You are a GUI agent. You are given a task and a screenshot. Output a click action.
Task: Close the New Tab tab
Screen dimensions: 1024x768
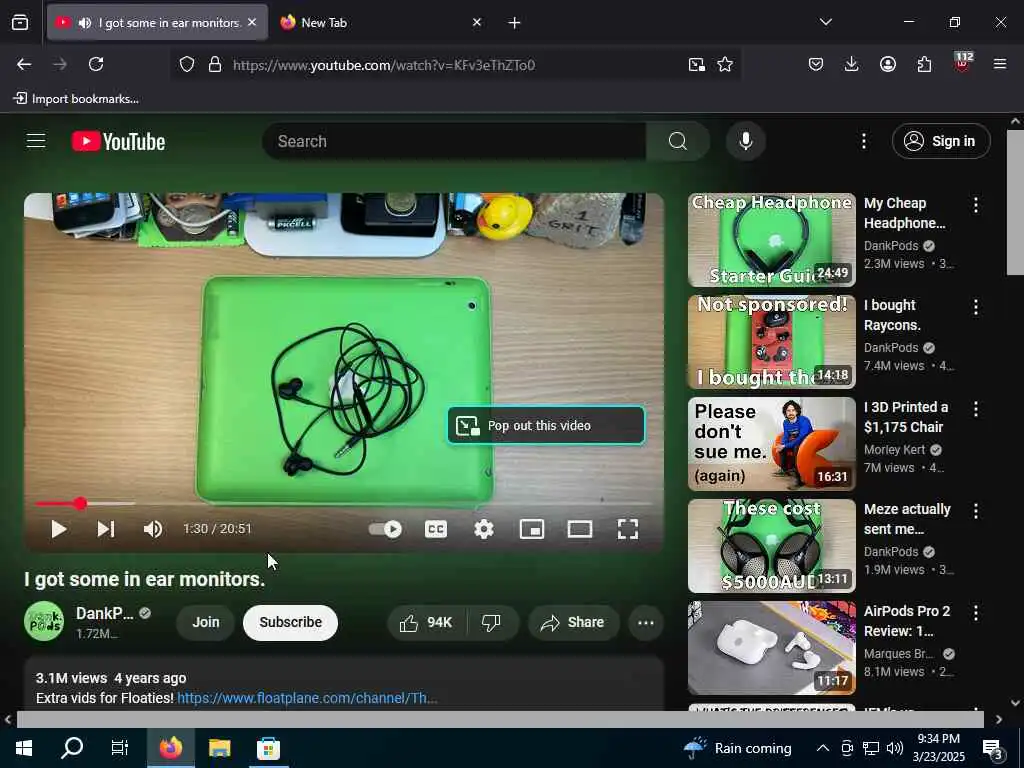477,23
